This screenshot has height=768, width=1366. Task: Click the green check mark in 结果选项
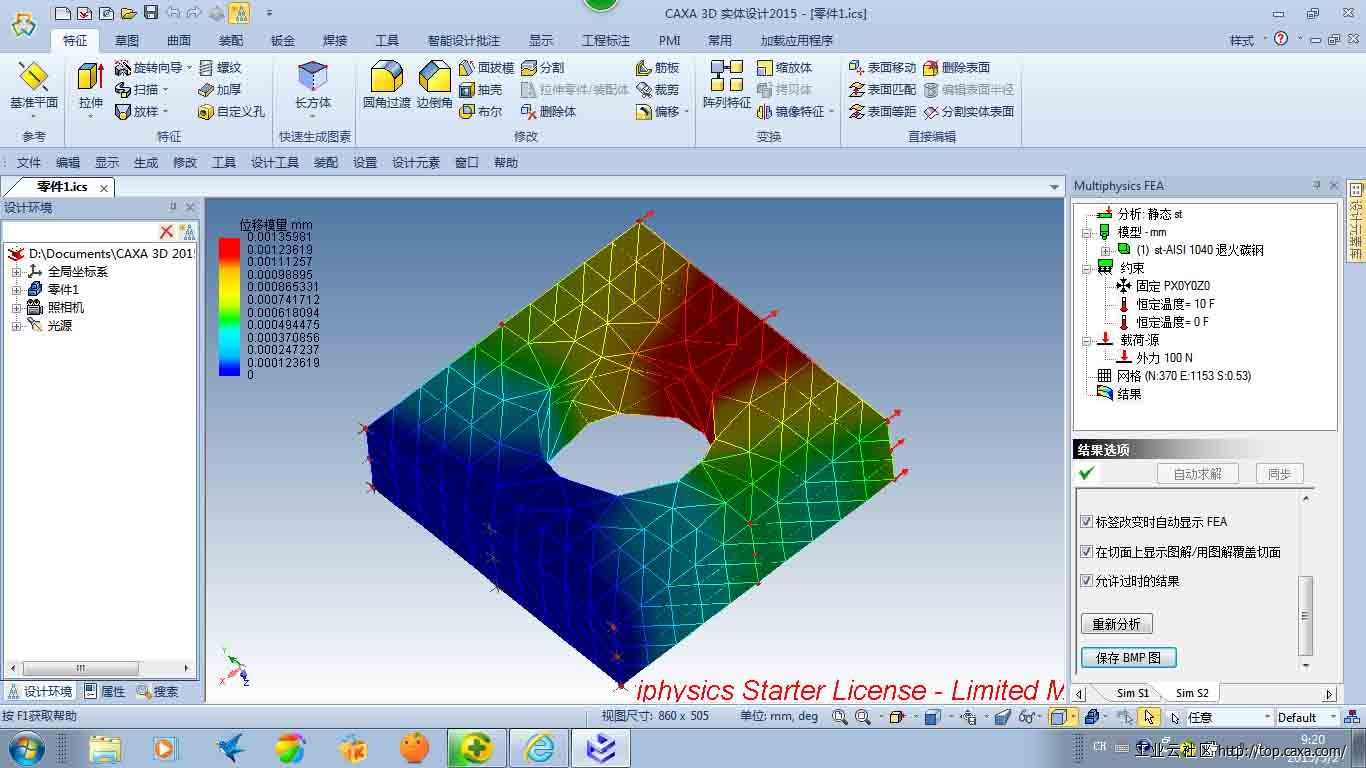(x=1087, y=473)
